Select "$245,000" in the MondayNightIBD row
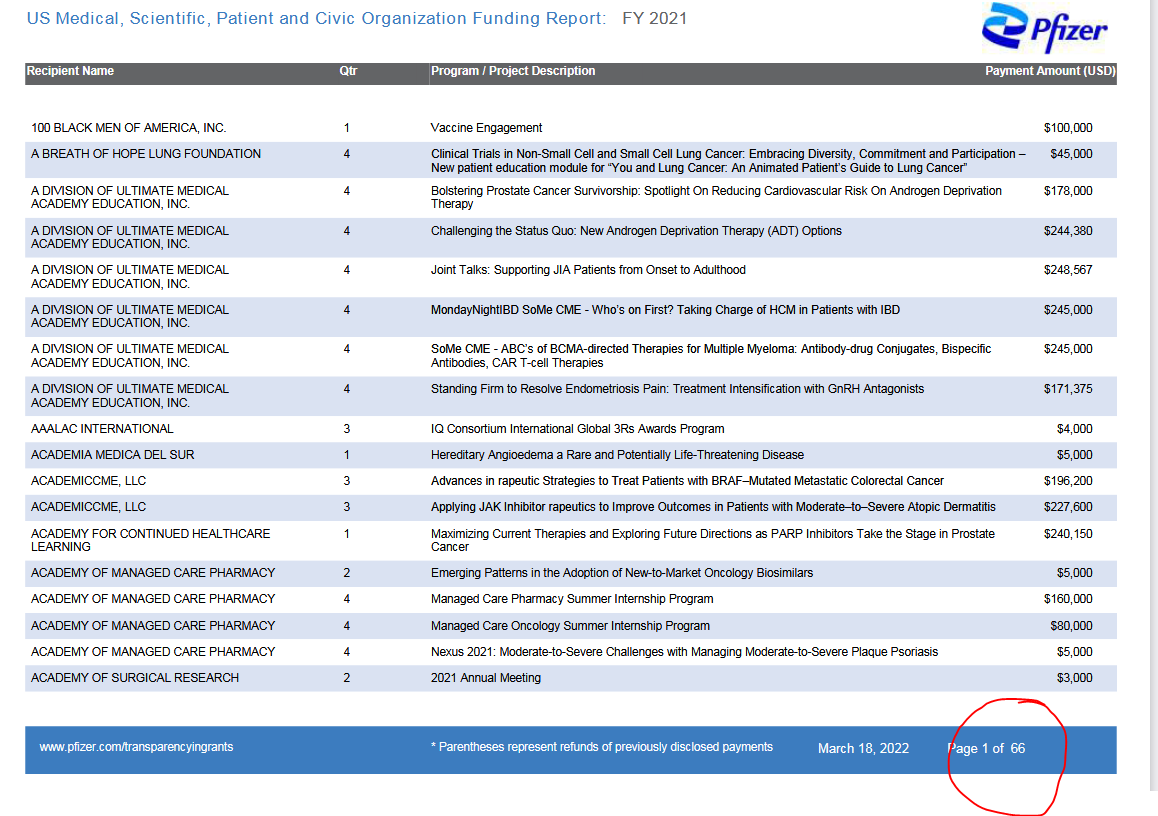Screen dimensions: 1158x816 pos(1068,309)
